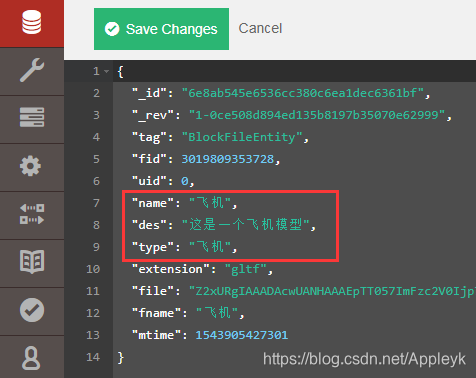
Task: Open Documentation via the book icon
Action: pyautogui.click(x=32, y=262)
